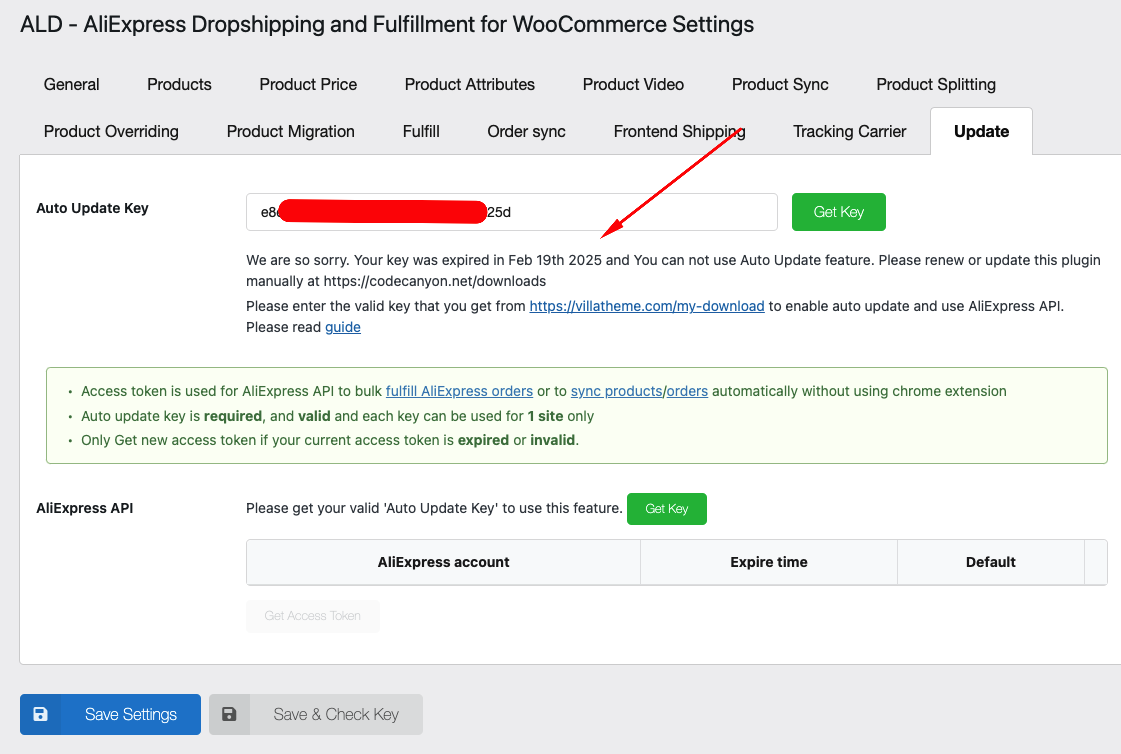Open the Product Price tab
Screen dimensions: 1121x754
tap(308, 84)
